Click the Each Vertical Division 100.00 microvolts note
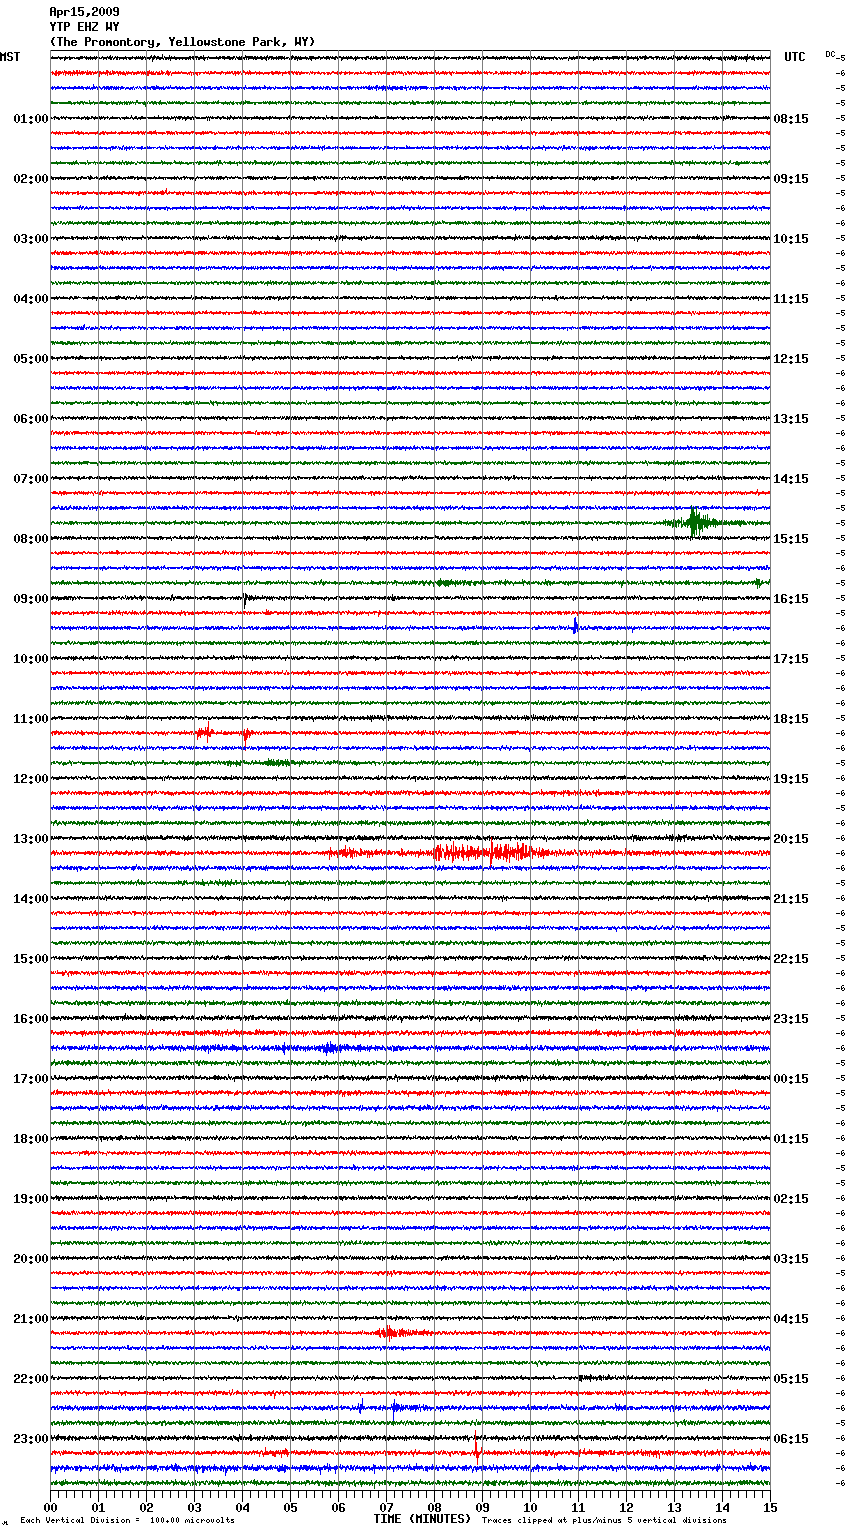850x1534 pixels. (128, 1520)
